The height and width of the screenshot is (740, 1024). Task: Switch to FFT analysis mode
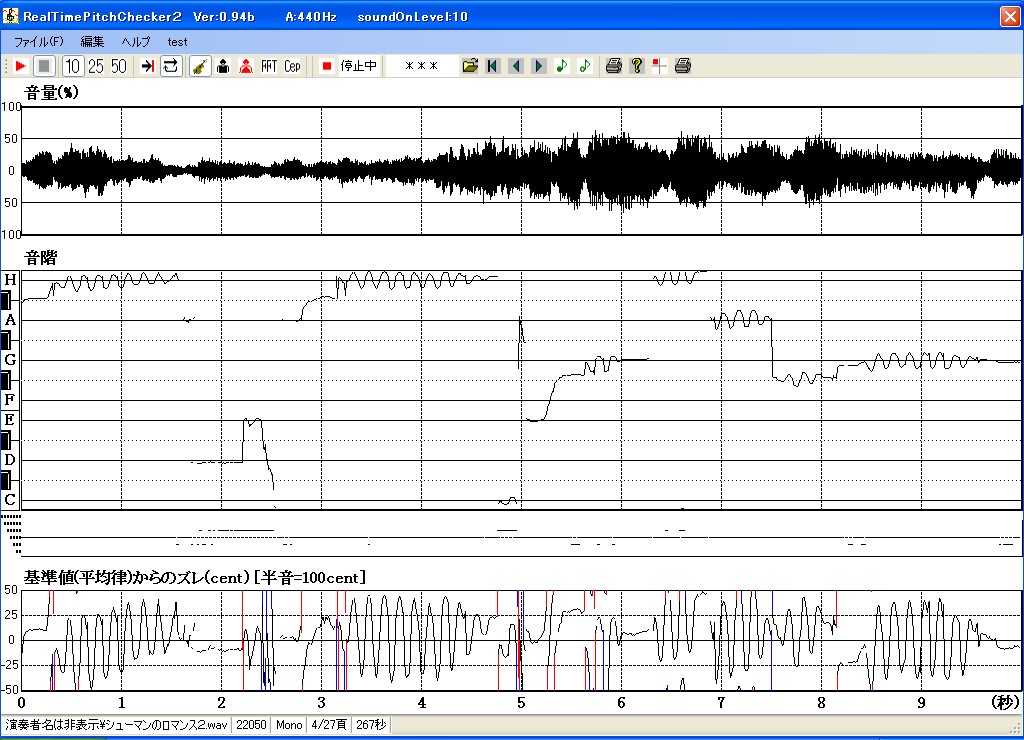[x=269, y=66]
